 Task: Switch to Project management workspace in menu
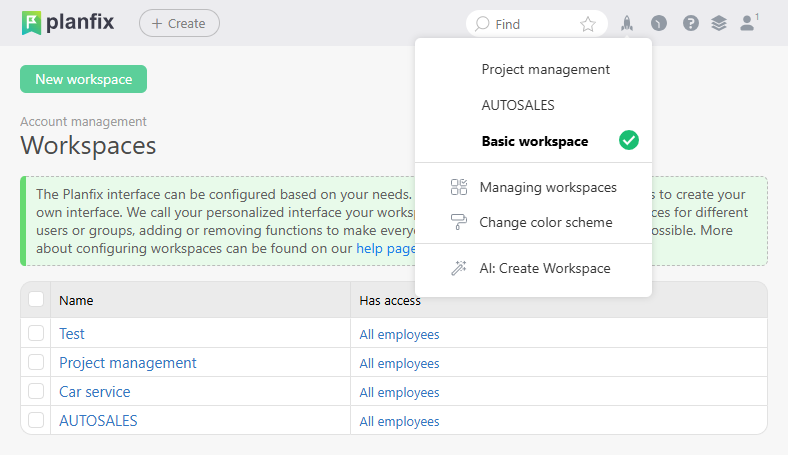click(x=545, y=69)
